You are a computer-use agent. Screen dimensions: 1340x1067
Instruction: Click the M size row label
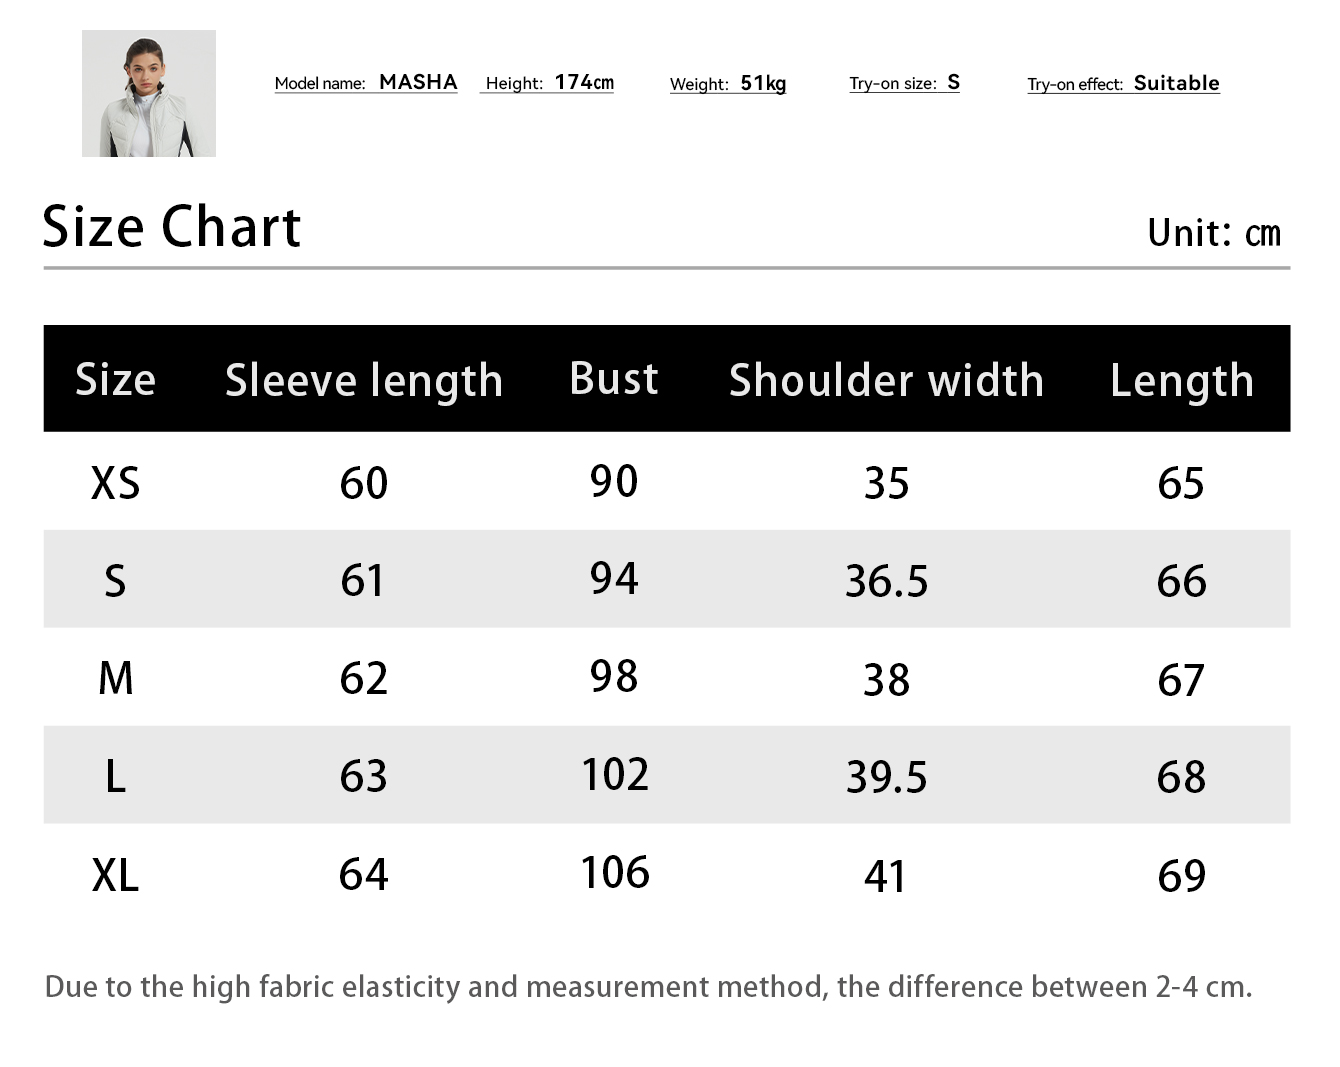pyautogui.click(x=115, y=678)
